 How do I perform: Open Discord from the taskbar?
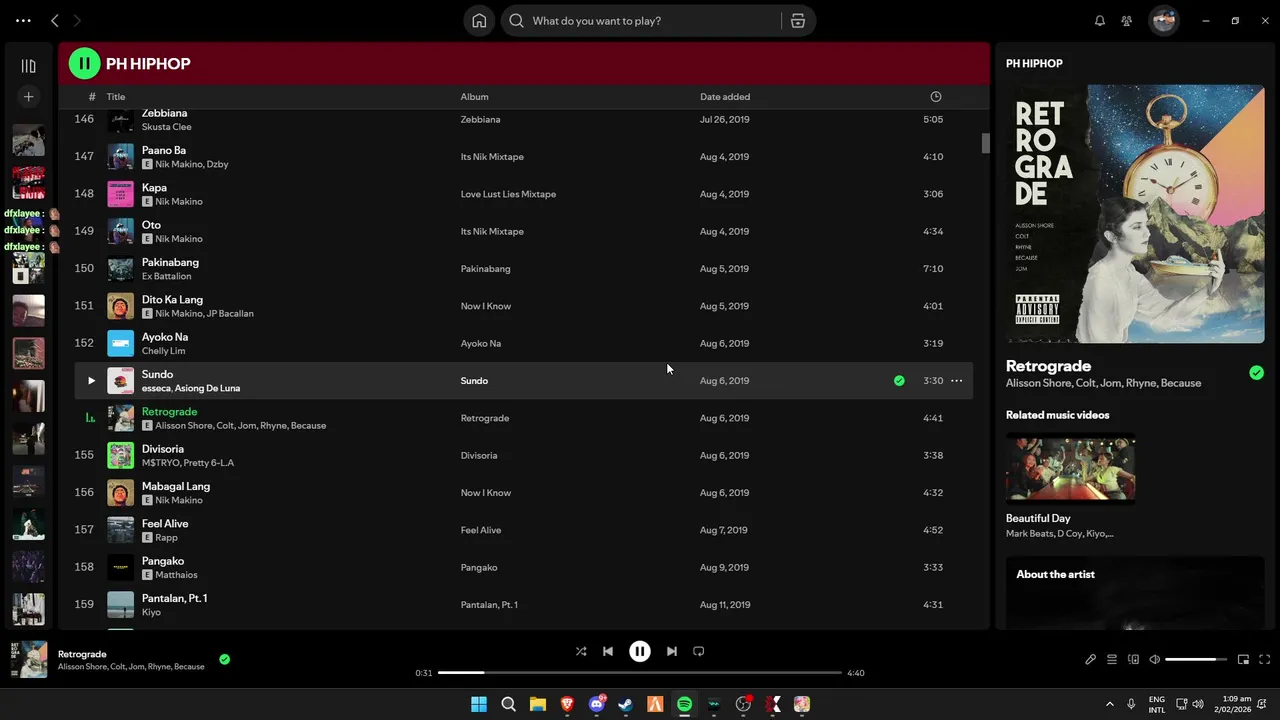[x=597, y=704]
